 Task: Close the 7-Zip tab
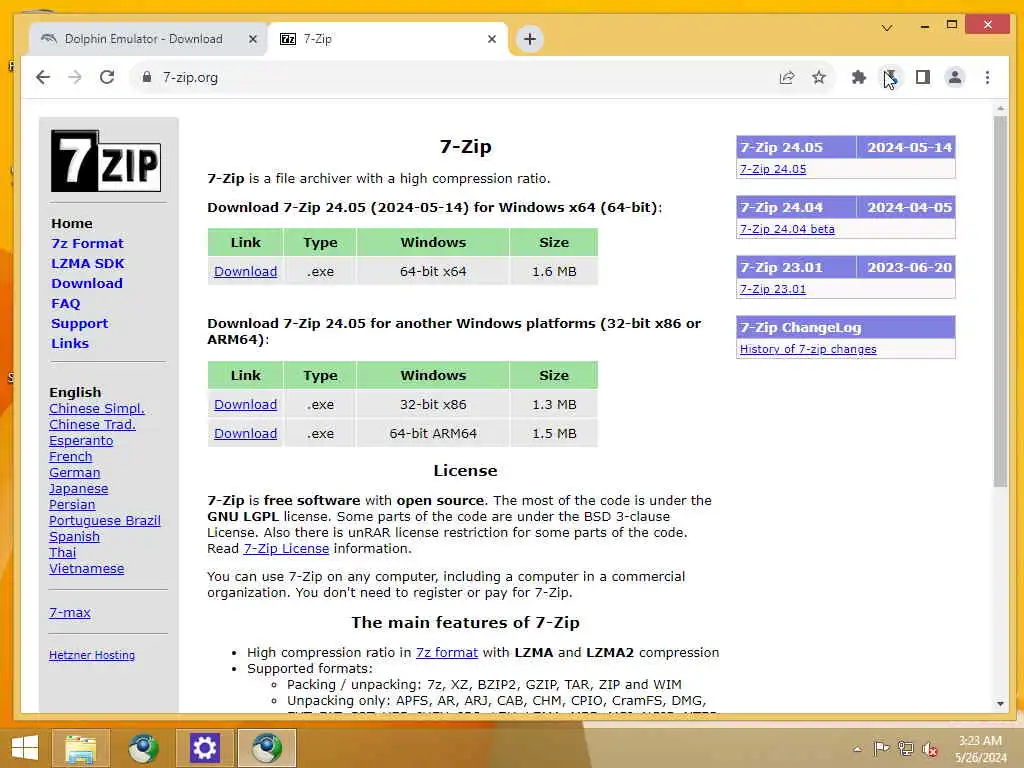(492, 39)
